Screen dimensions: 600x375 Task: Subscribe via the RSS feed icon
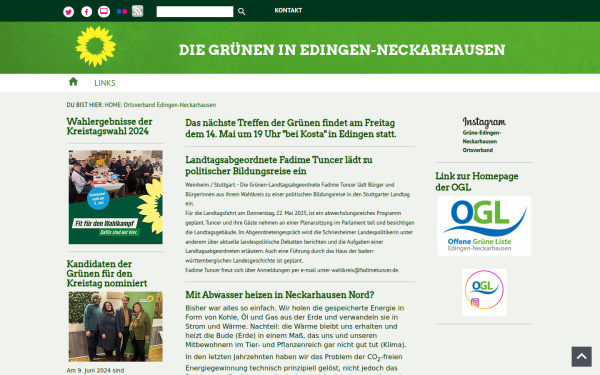tap(137, 11)
